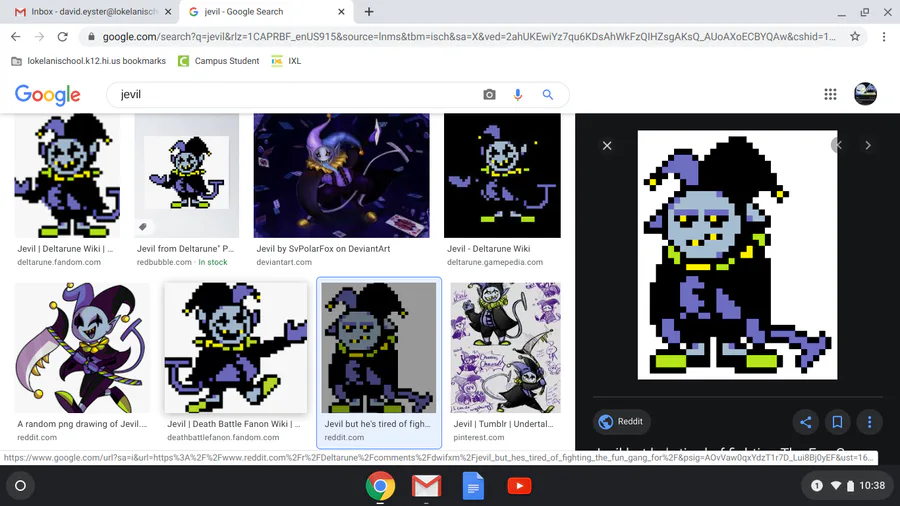Viewport: 900px width, 506px height.
Task: Click the pinterest.com source text
Action: click(x=479, y=437)
